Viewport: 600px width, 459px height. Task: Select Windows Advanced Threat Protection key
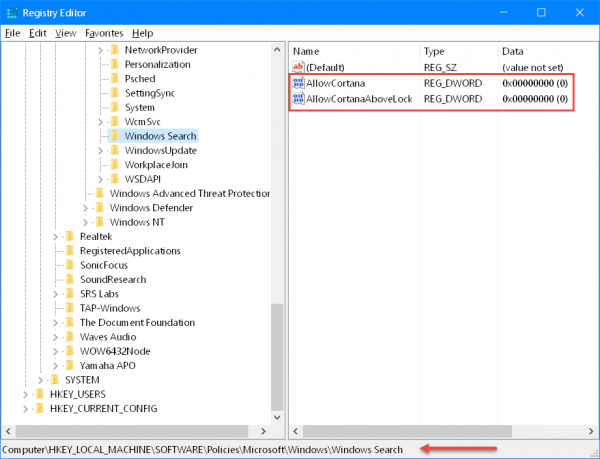point(190,194)
